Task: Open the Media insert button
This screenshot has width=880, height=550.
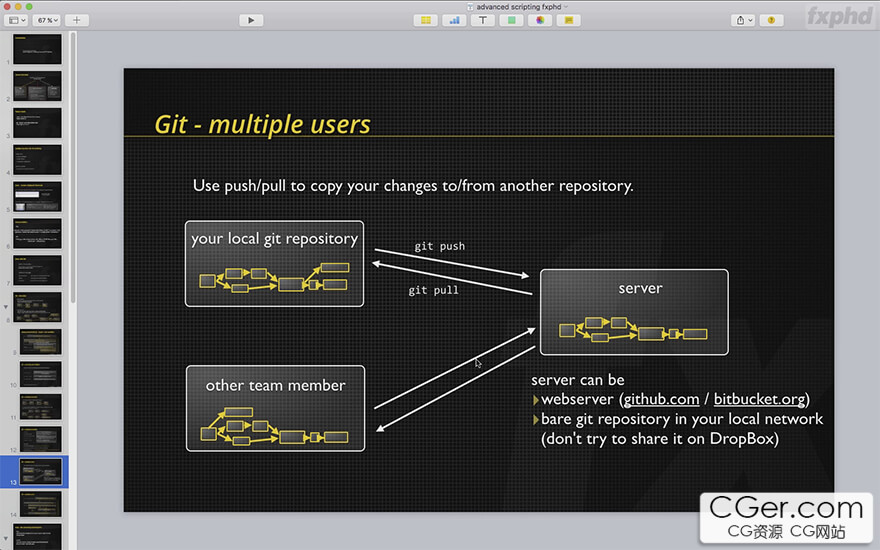Action: pos(540,20)
